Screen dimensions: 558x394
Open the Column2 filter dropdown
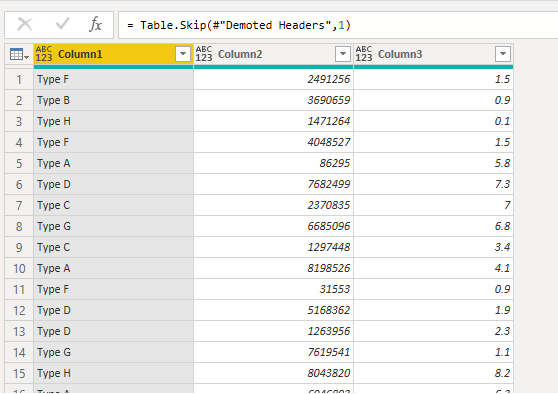pos(343,54)
